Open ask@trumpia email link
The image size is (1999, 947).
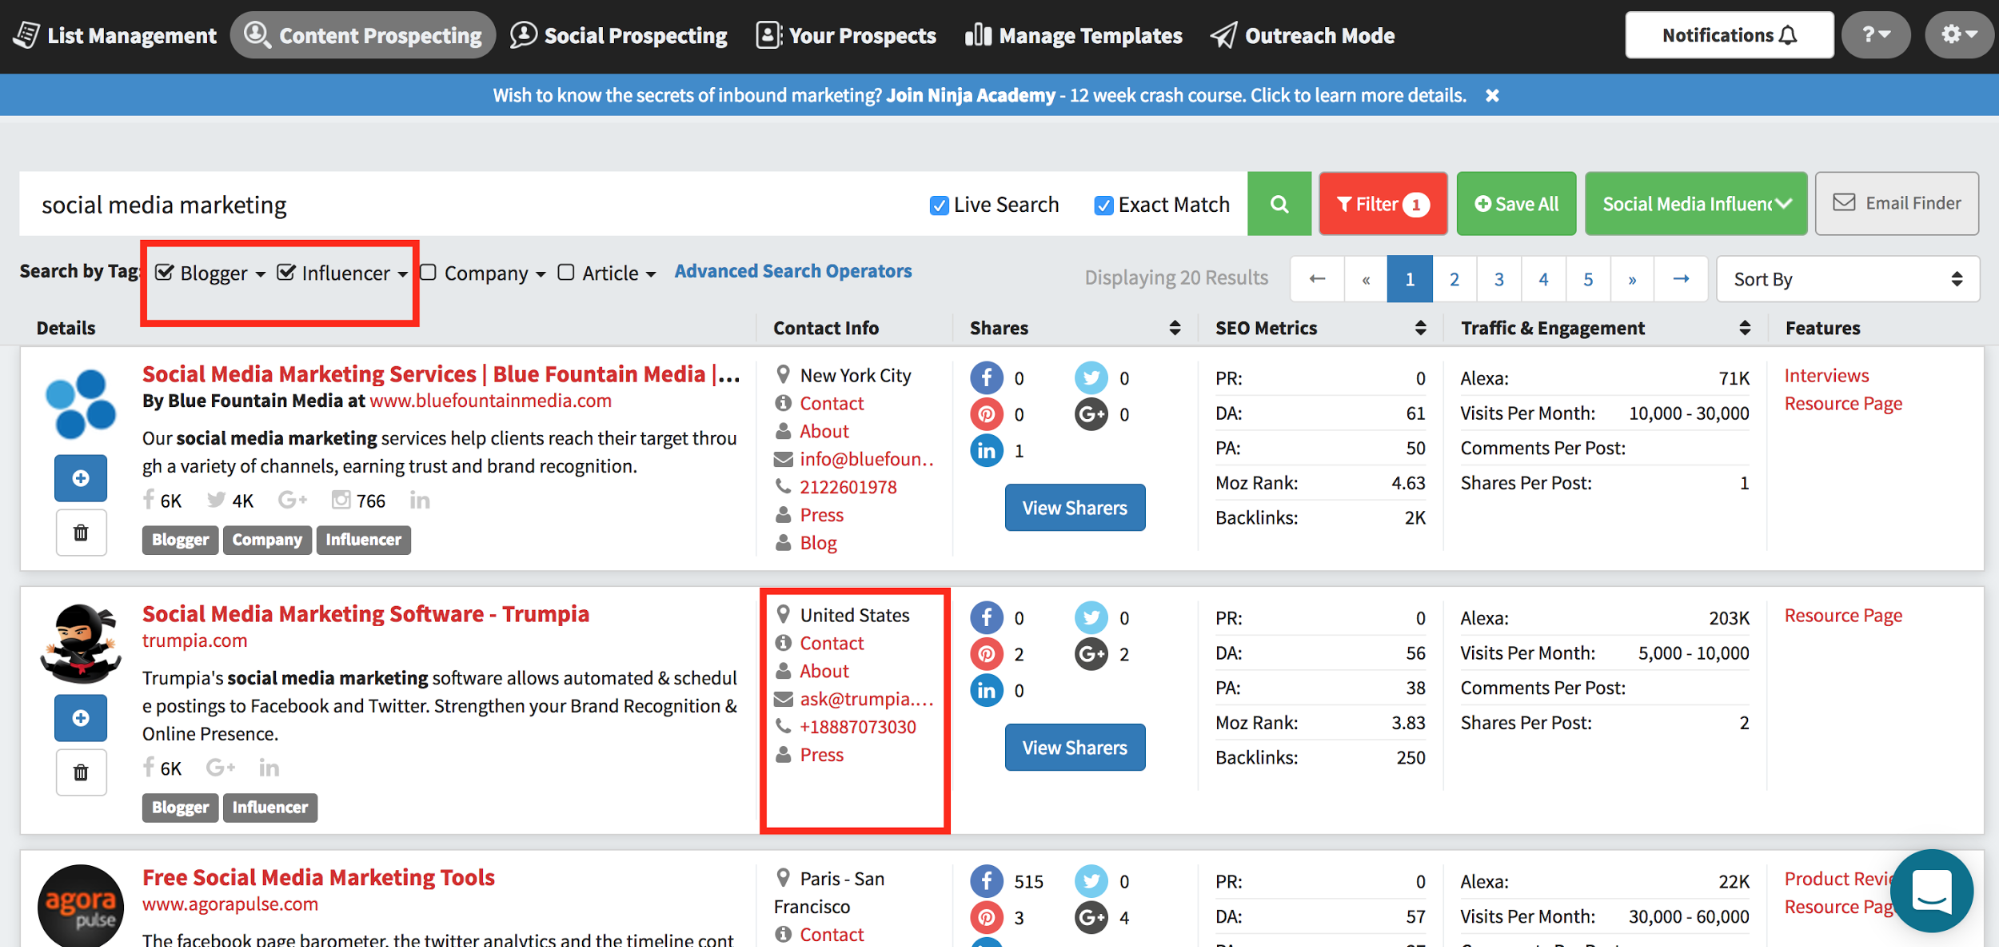[x=866, y=699]
